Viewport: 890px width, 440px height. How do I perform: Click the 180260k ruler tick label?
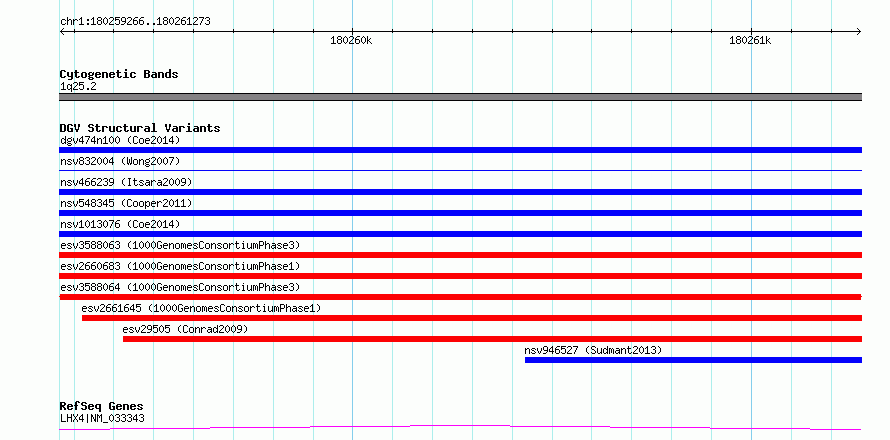352,41
